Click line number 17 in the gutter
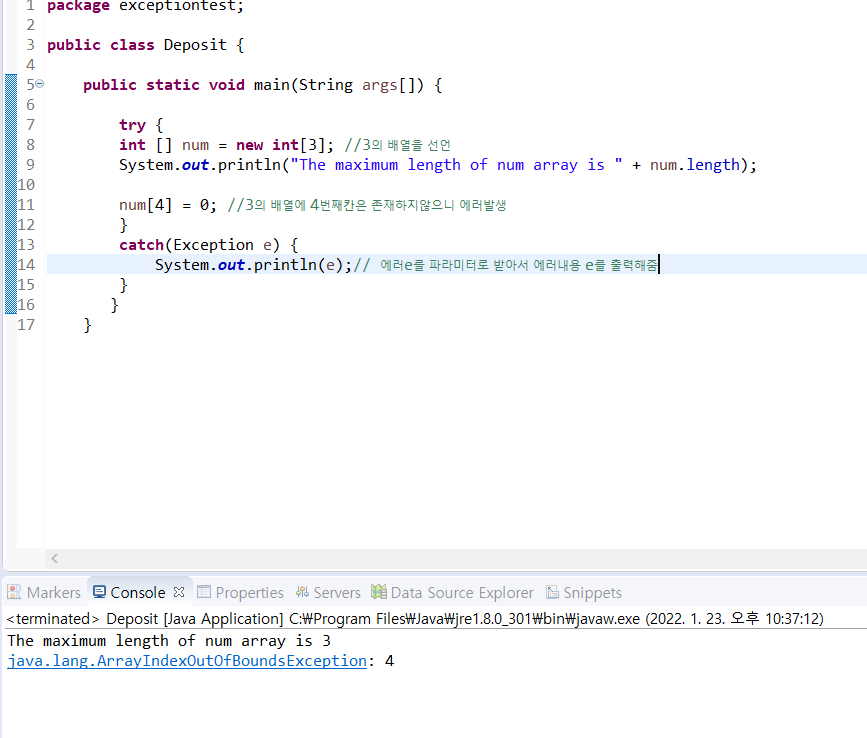The height and width of the screenshot is (738, 867). point(26,324)
